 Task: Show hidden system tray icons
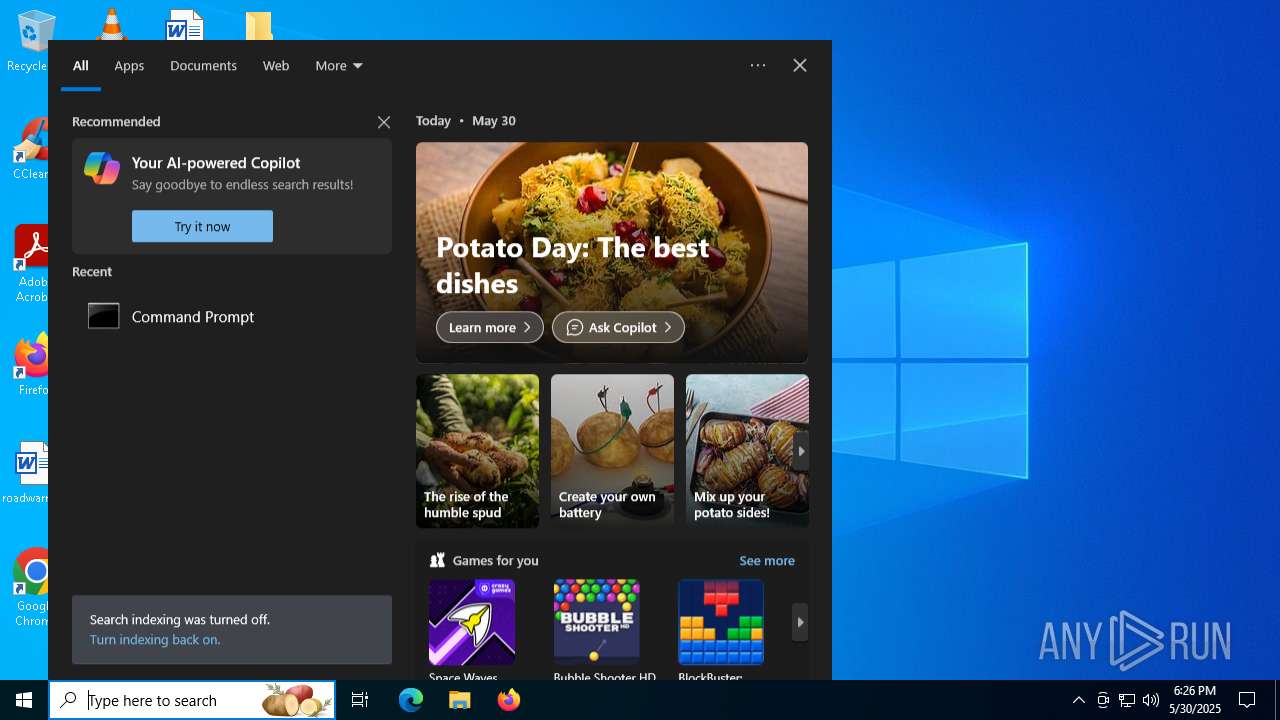pos(1079,700)
